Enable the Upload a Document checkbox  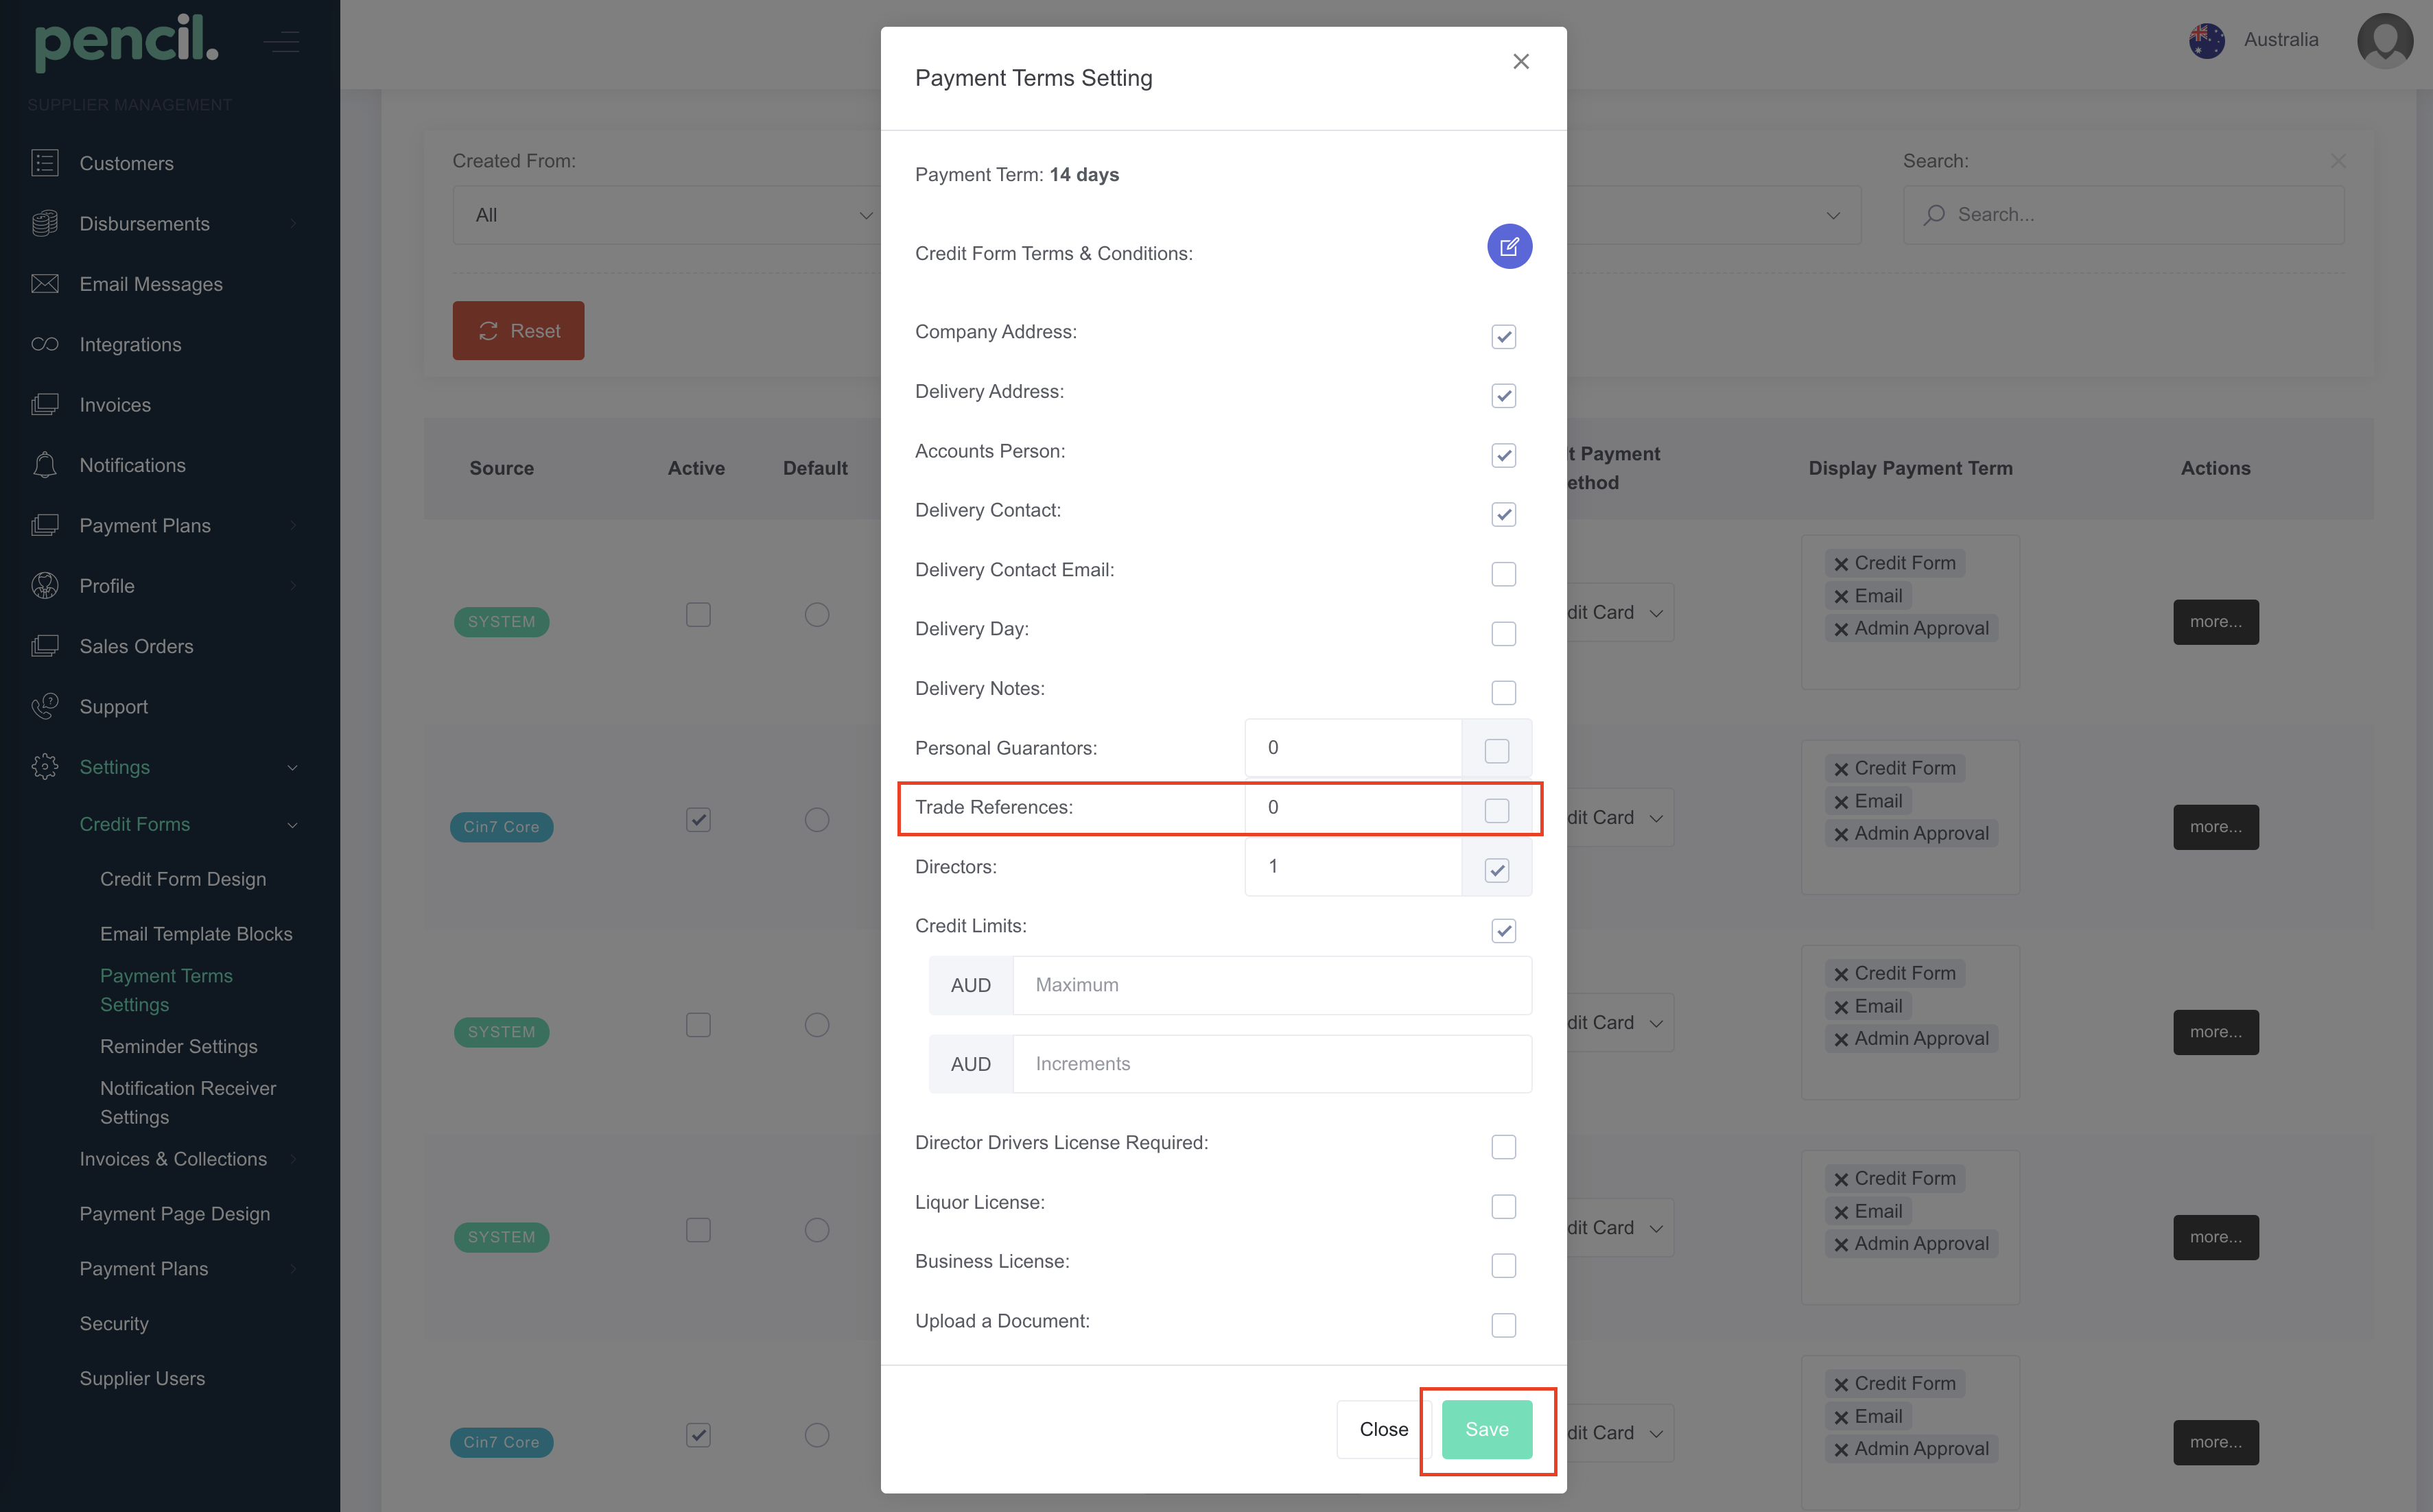pyautogui.click(x=1503, y=1326)
